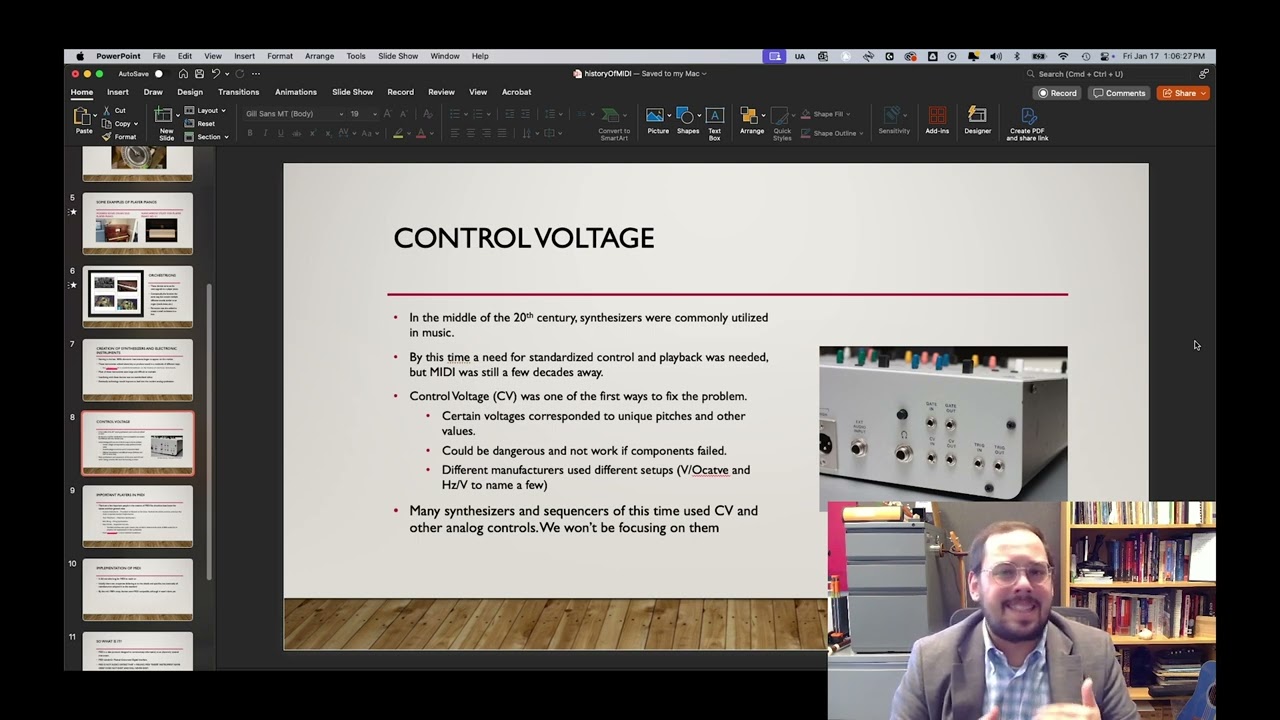
Task: Select slide 6 thumbnail Orchestrions
Action: 137,296
